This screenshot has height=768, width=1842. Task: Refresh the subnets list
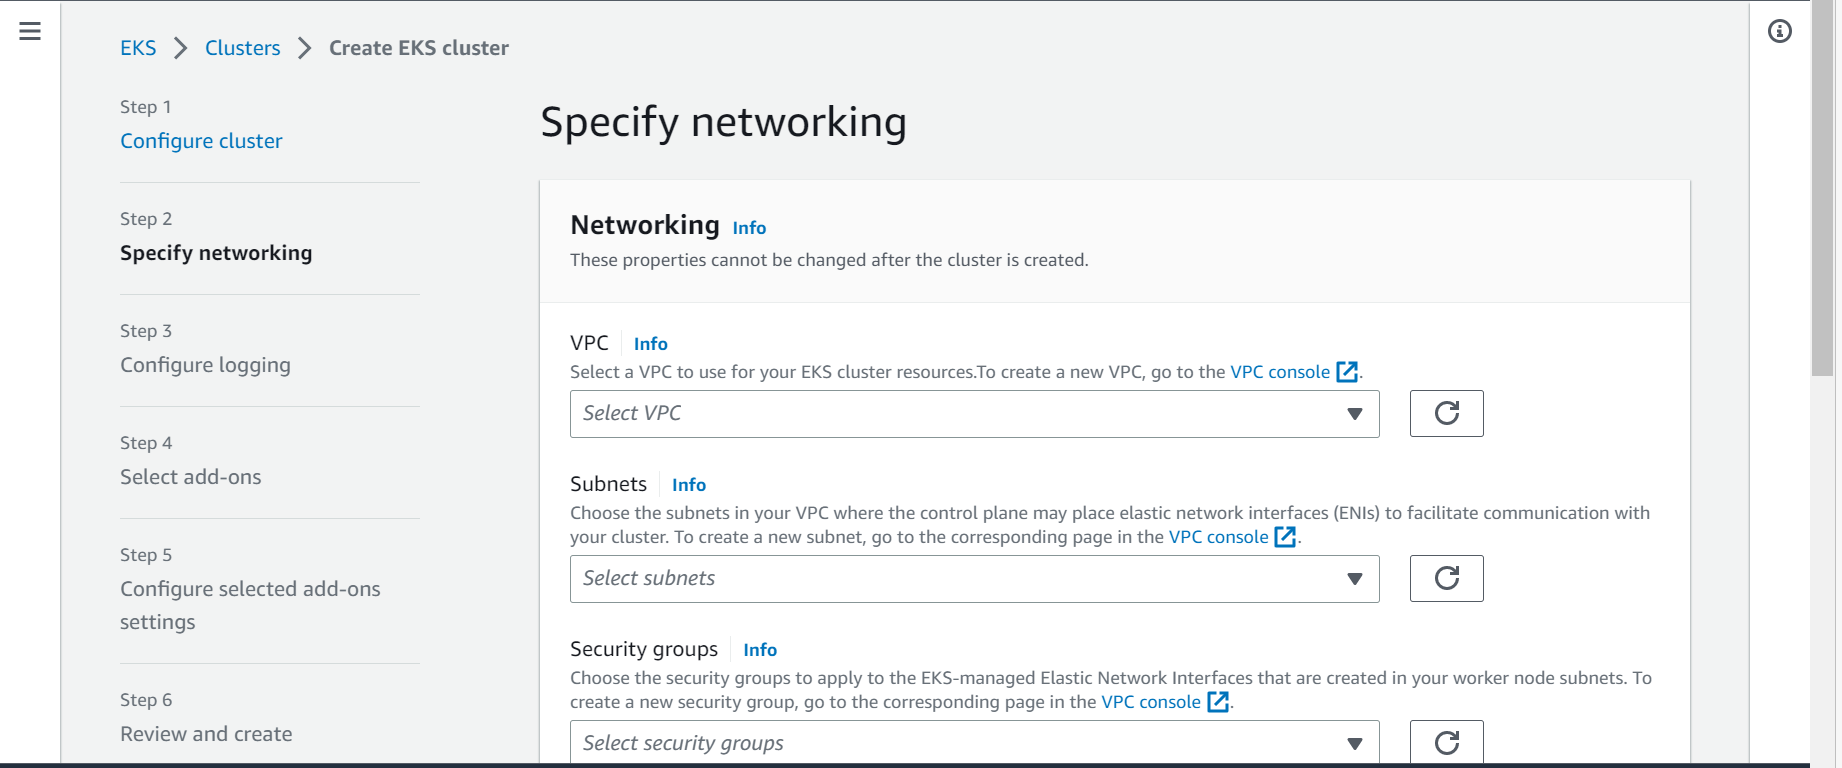[1446, 578]
